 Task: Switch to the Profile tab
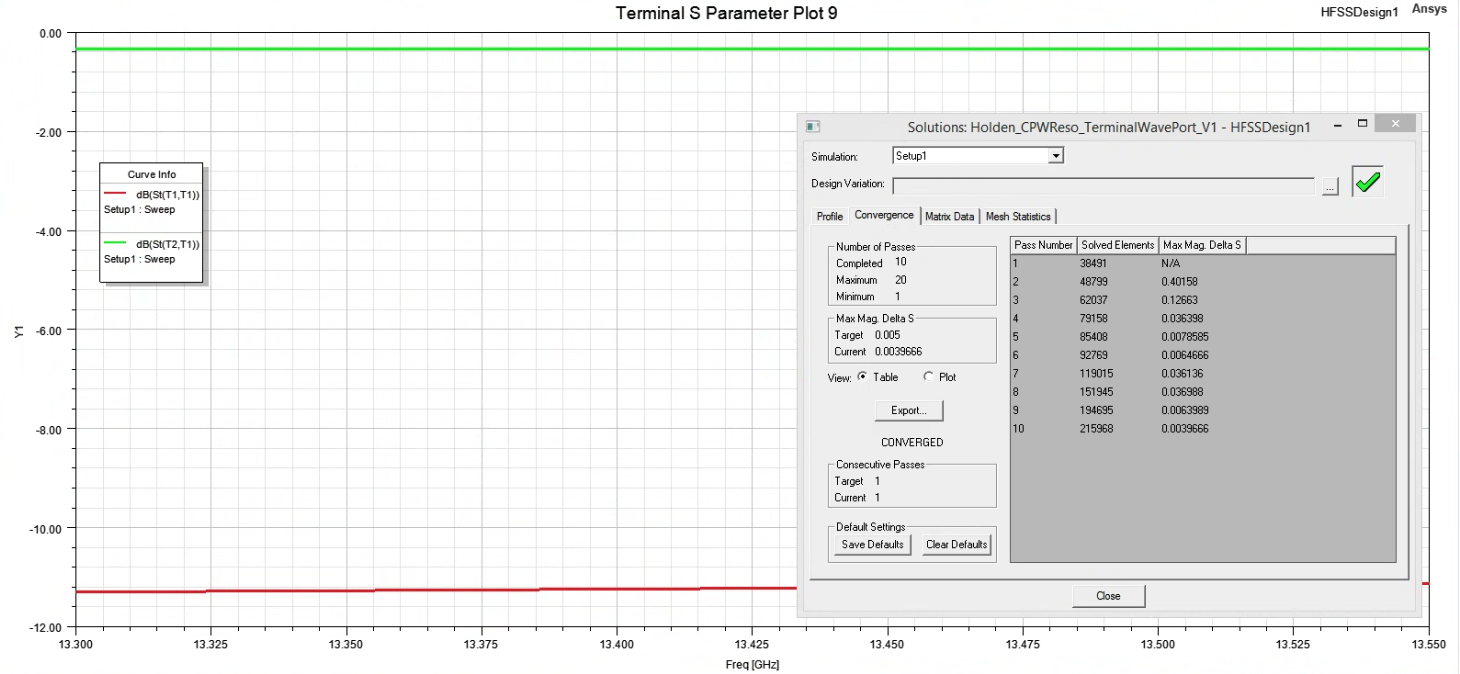(x=830, y=216)
